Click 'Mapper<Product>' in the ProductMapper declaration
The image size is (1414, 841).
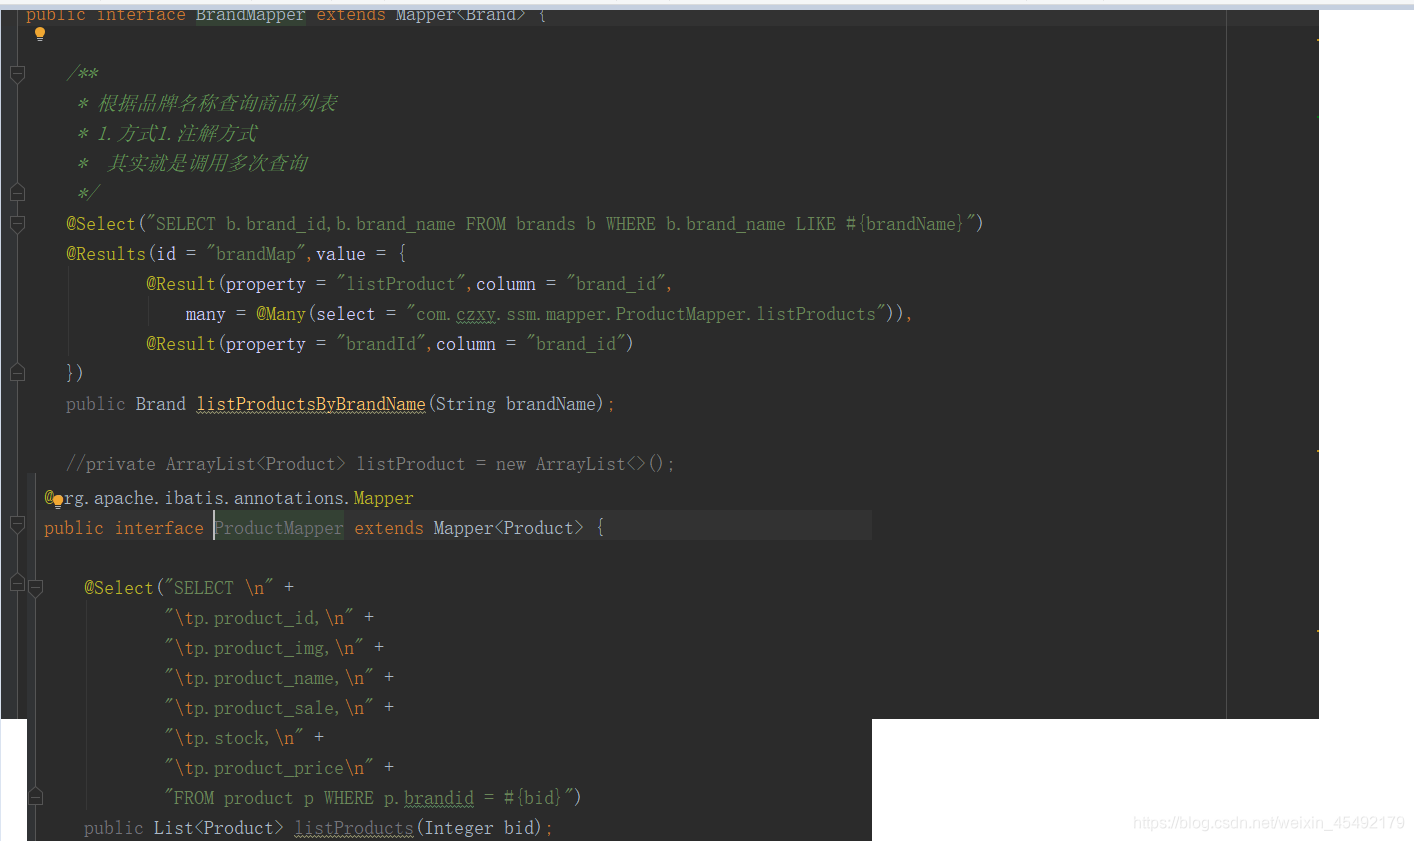tap(508, 528)
